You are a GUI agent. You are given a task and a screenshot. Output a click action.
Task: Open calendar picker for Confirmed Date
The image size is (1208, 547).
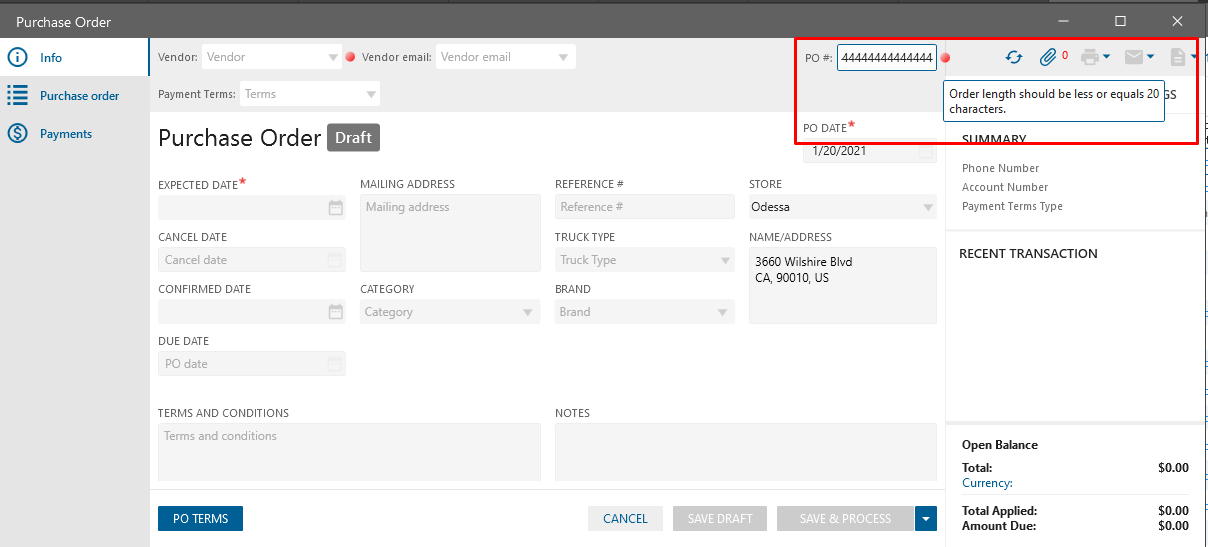[336, 312]
